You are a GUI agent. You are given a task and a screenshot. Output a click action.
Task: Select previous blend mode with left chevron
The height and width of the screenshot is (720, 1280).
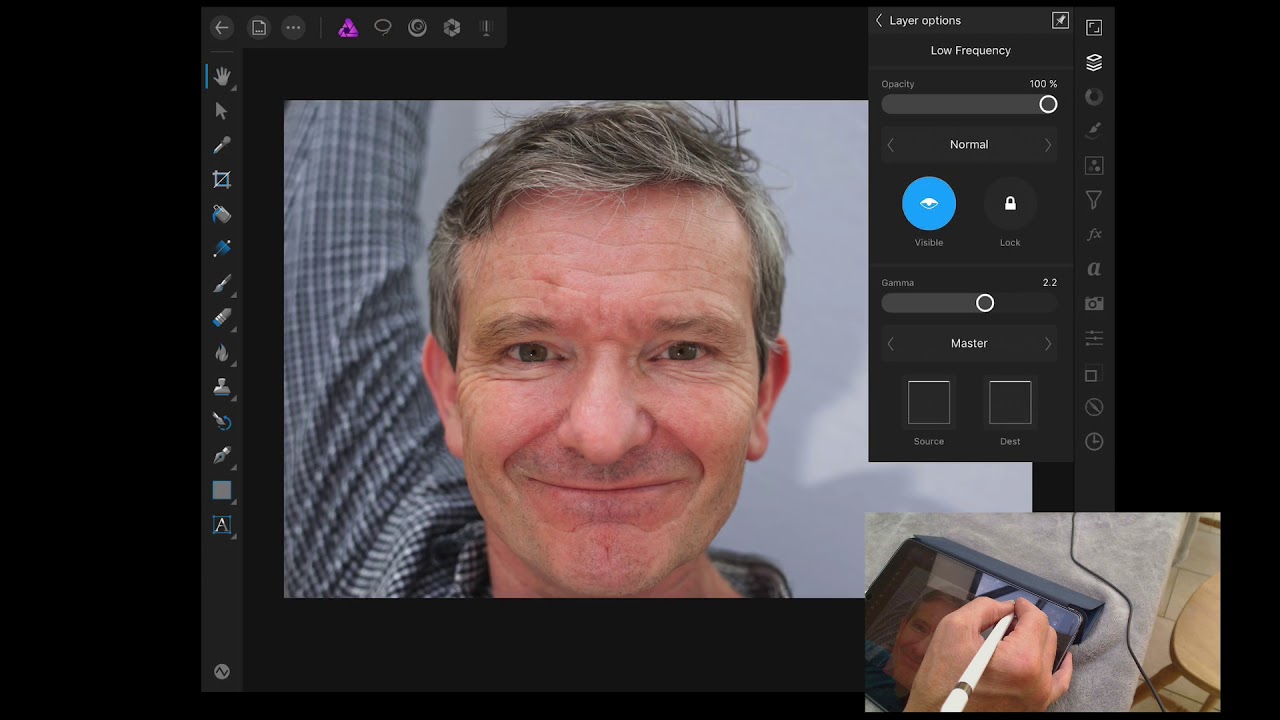coord(891,145)
